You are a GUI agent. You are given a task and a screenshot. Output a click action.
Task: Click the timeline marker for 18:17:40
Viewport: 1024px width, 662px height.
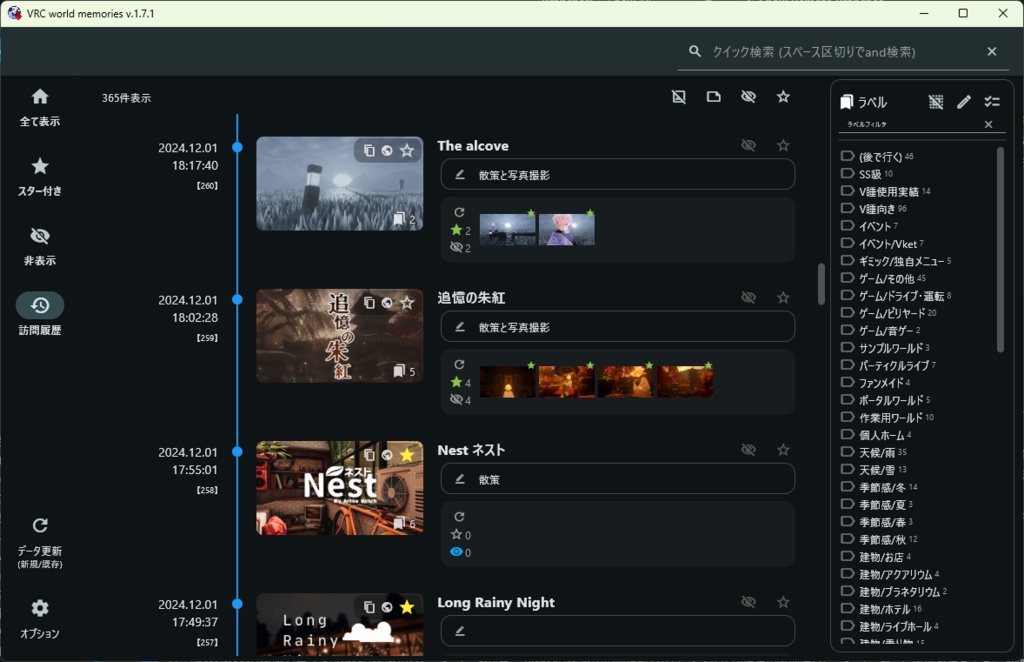click(x=237, y=148)
